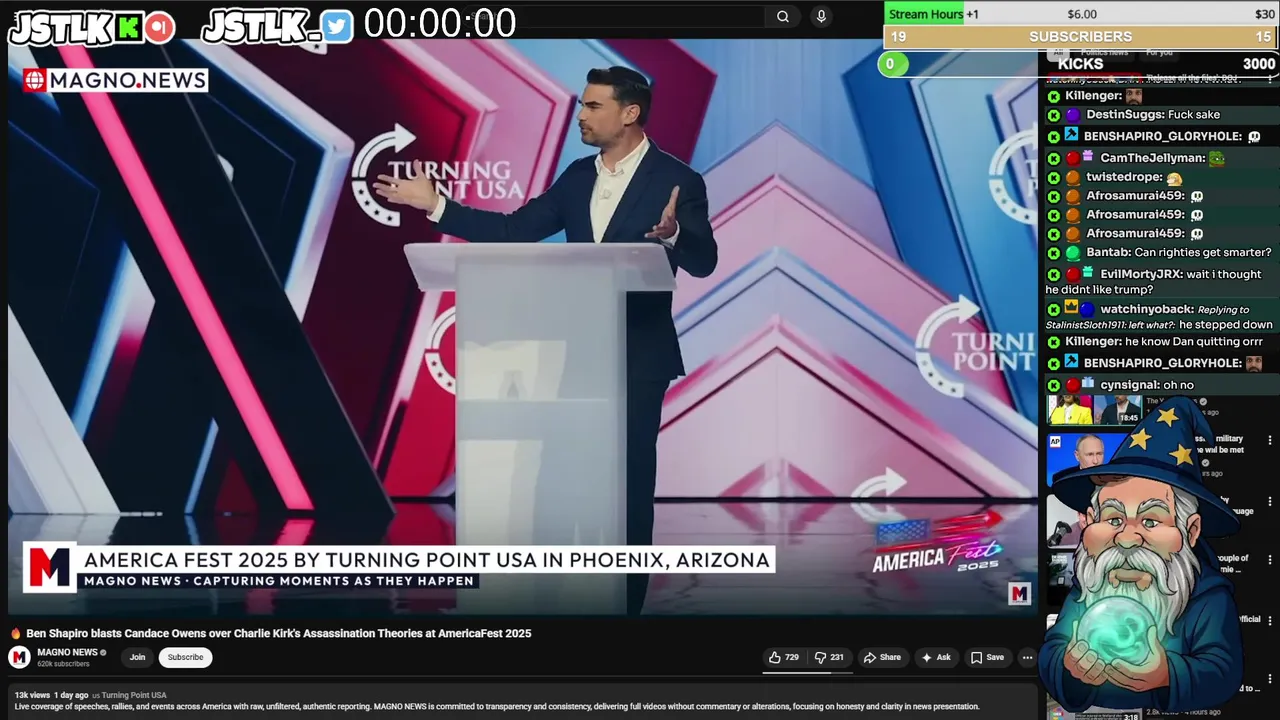Open the Ask AI button
1280x720 pixels.
936,657
